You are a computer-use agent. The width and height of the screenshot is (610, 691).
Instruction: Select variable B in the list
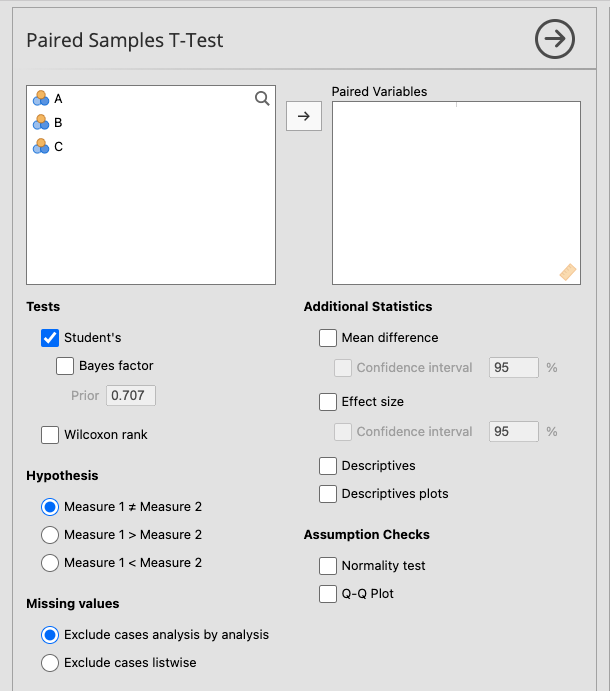(x=58, y=122)
